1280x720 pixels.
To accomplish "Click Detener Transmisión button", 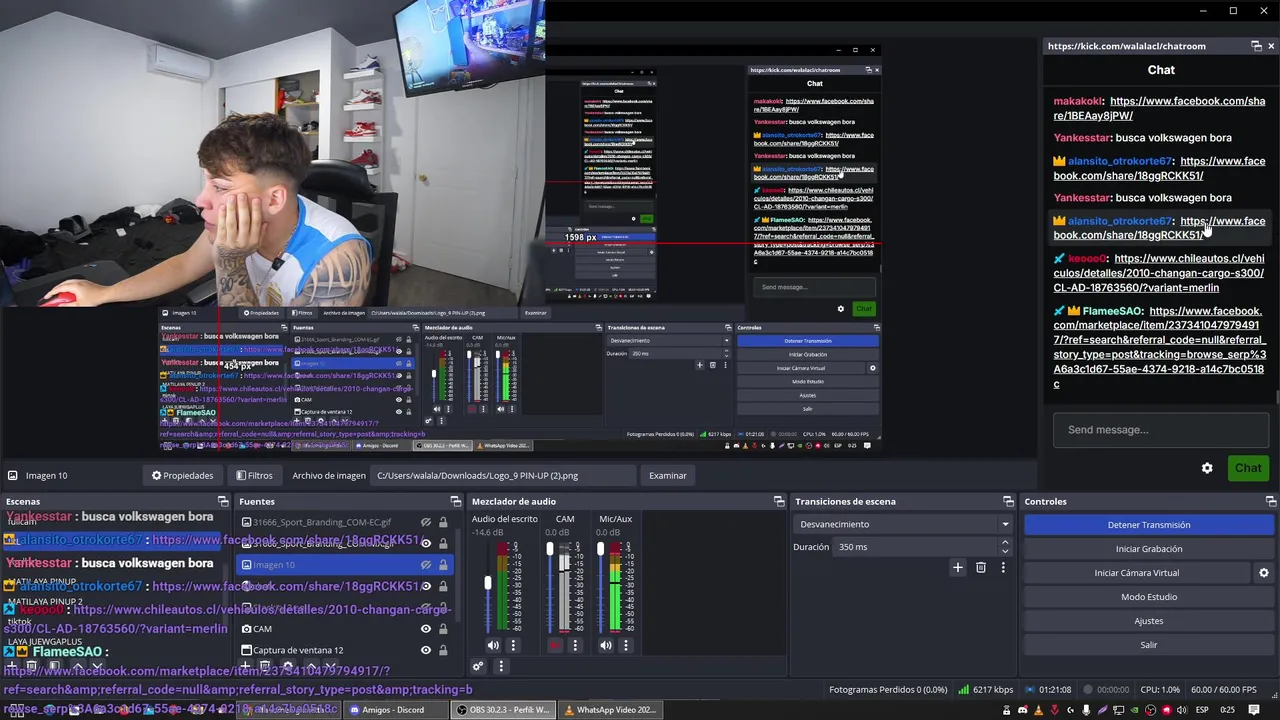I will 1149,525.
